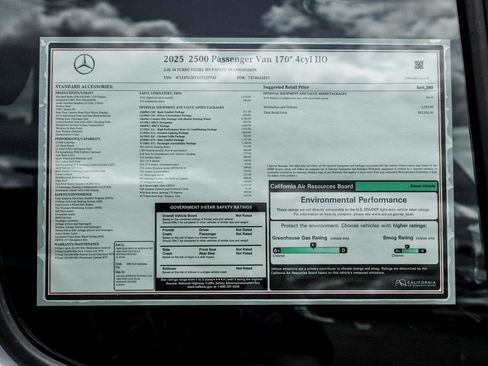Click the 'Front Seat' label in Side Crash

[207, 249]
